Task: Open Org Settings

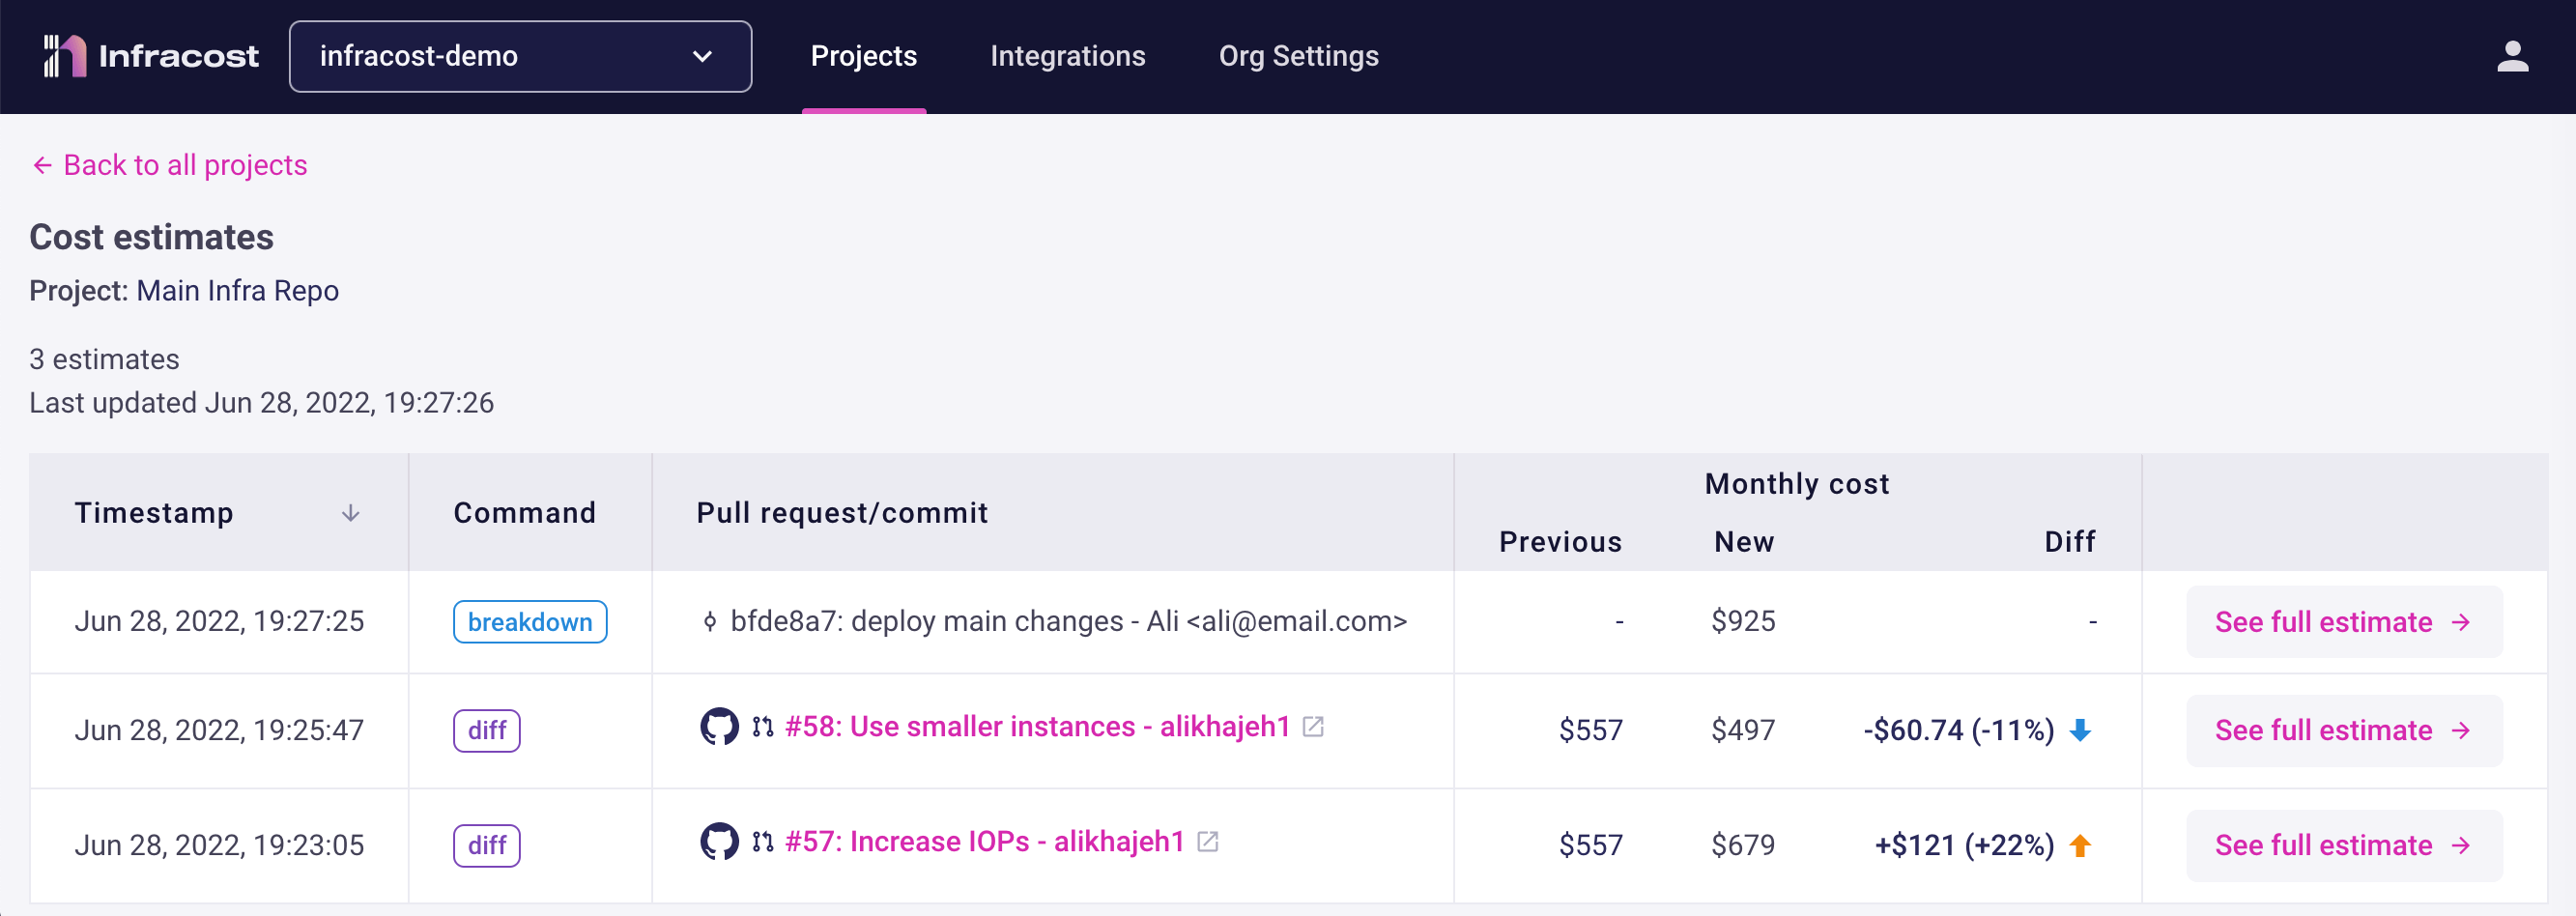Action: pyautogui.click(x=1298, y=56)
